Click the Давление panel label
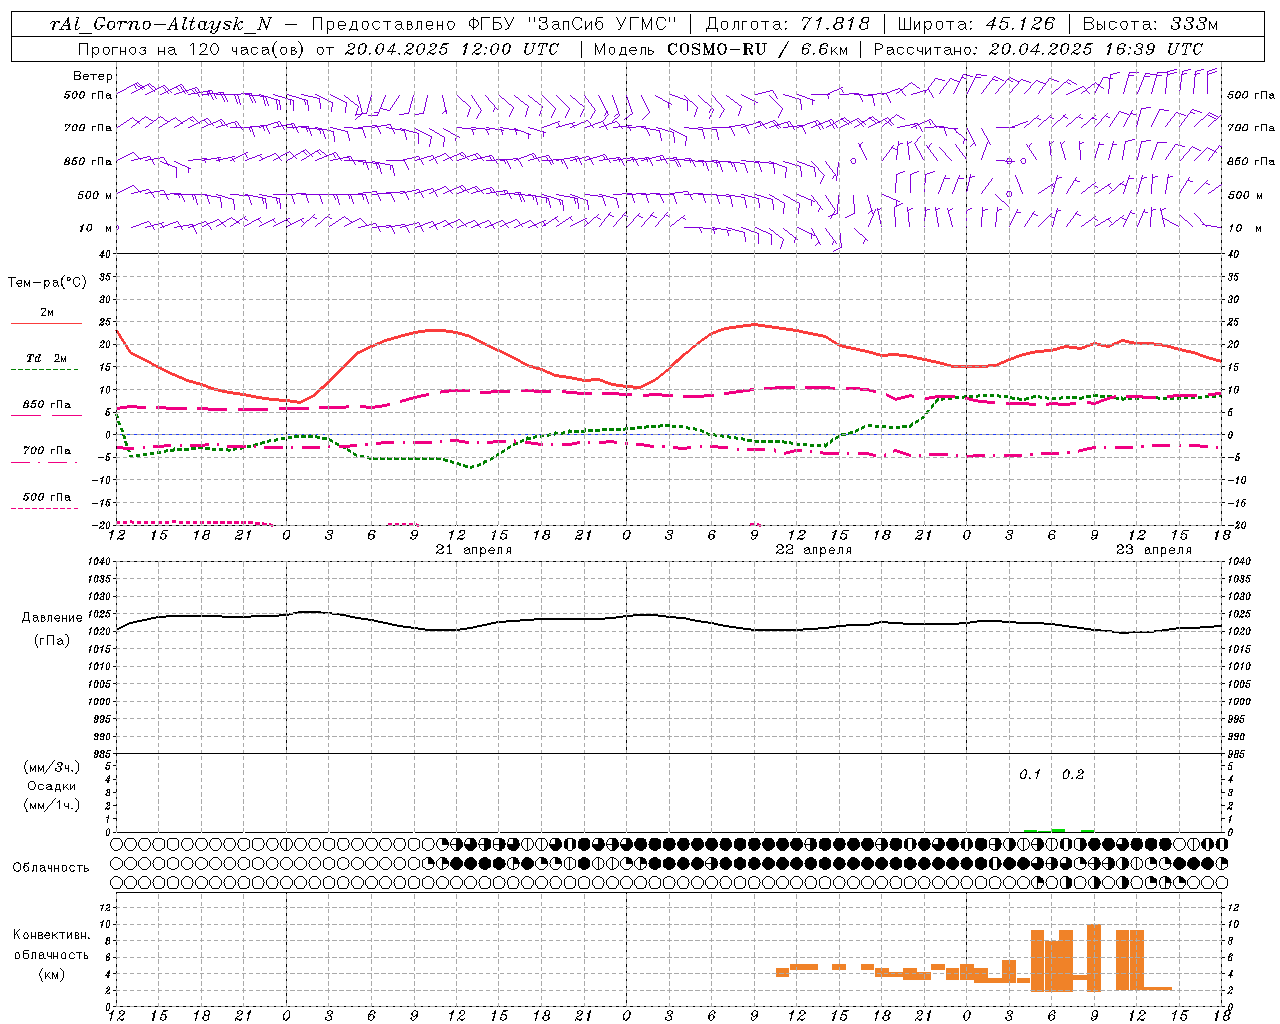 (x=51, y=618)
